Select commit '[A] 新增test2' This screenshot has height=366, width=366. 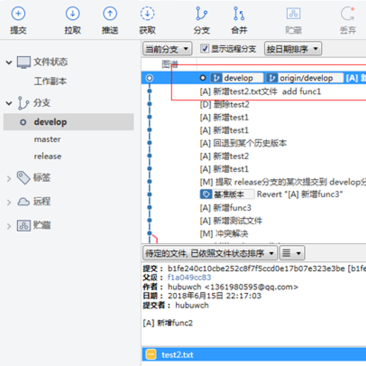(x=224, y=156)
